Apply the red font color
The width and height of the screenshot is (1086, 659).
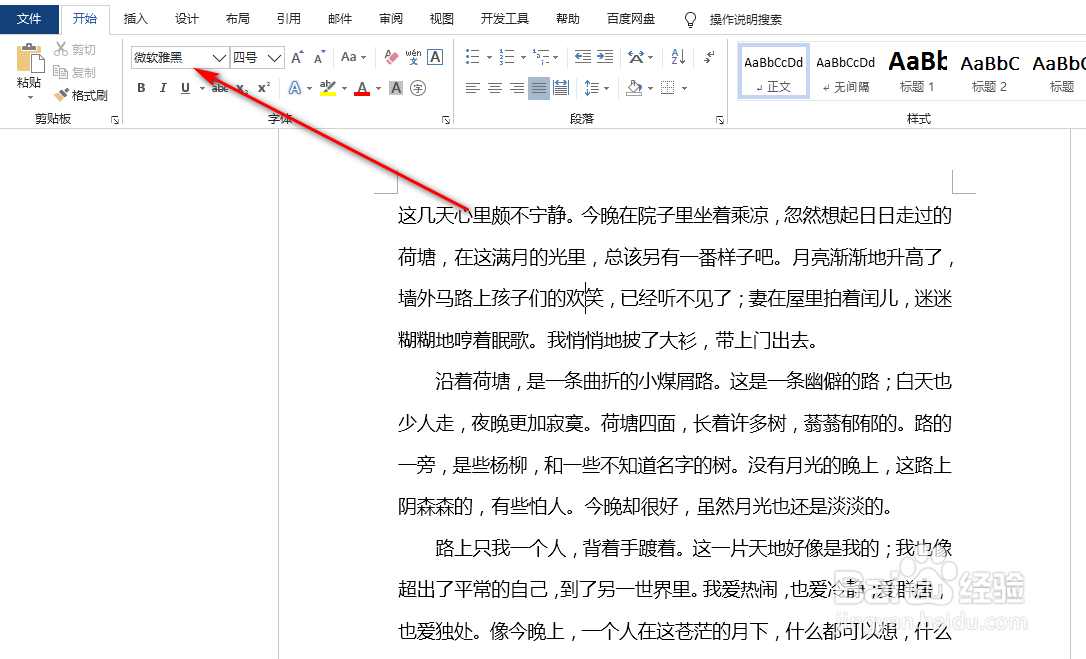(x=362, y=88)
